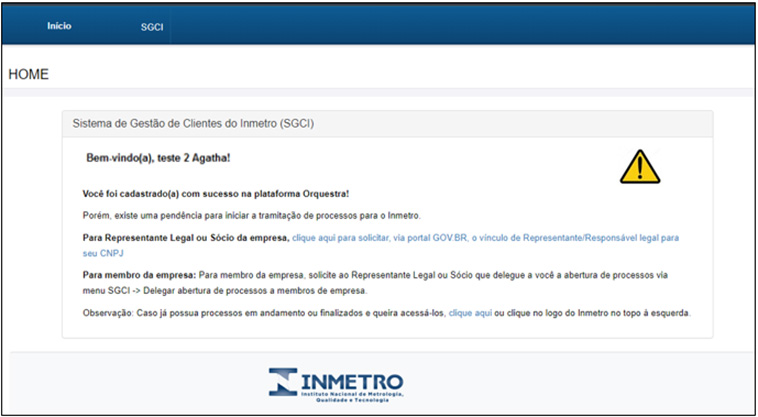
Task: Click bold 'Para membro da empresa:' label
Action: pos(139,275)
